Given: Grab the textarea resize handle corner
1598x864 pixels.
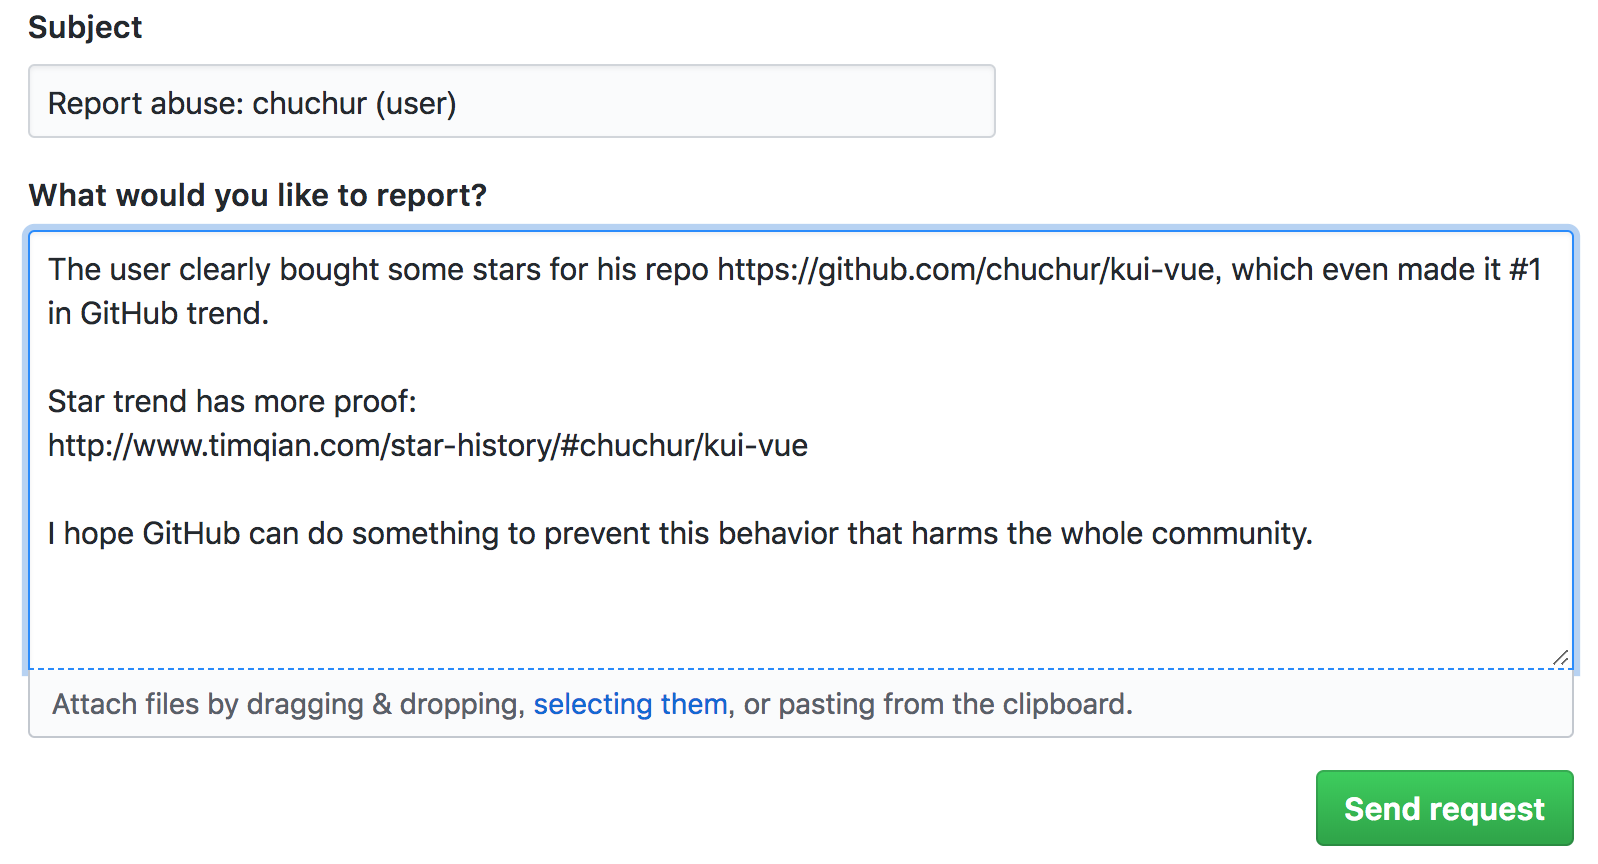Looking at the screenshot, I should [x=1560, y=657].
